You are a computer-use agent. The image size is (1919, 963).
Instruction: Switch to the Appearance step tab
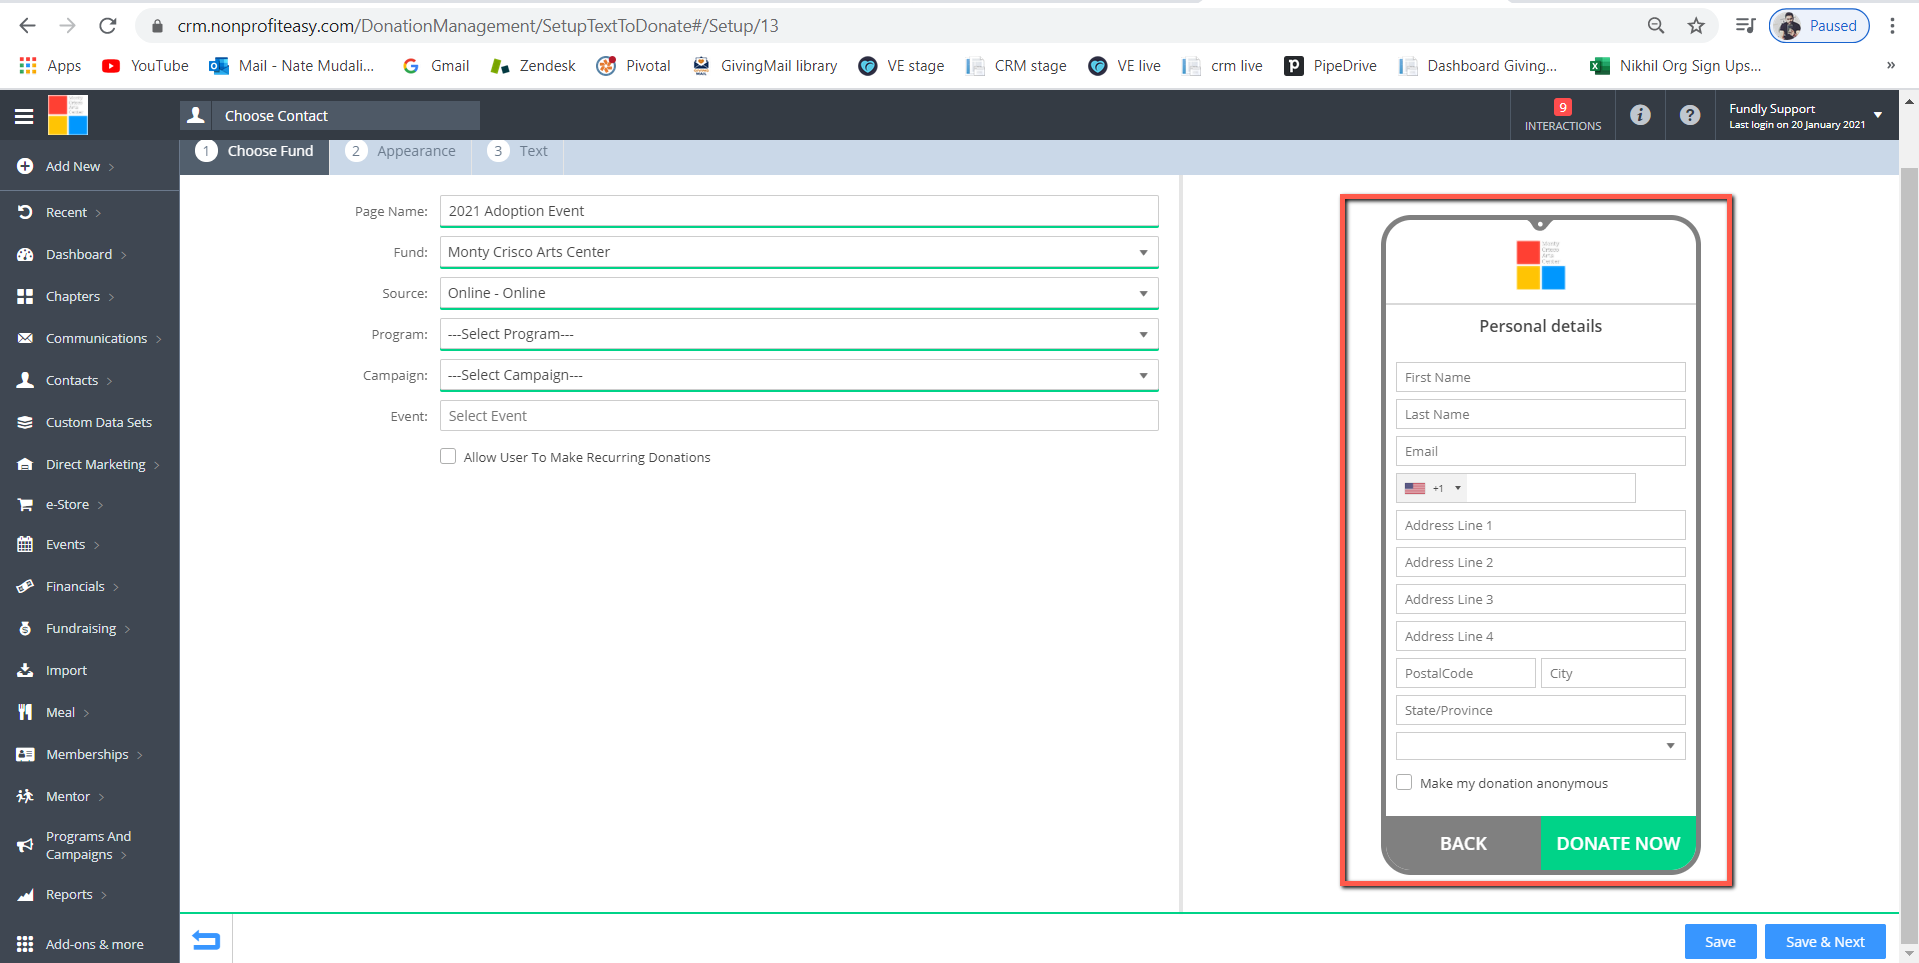coord(402,151)
